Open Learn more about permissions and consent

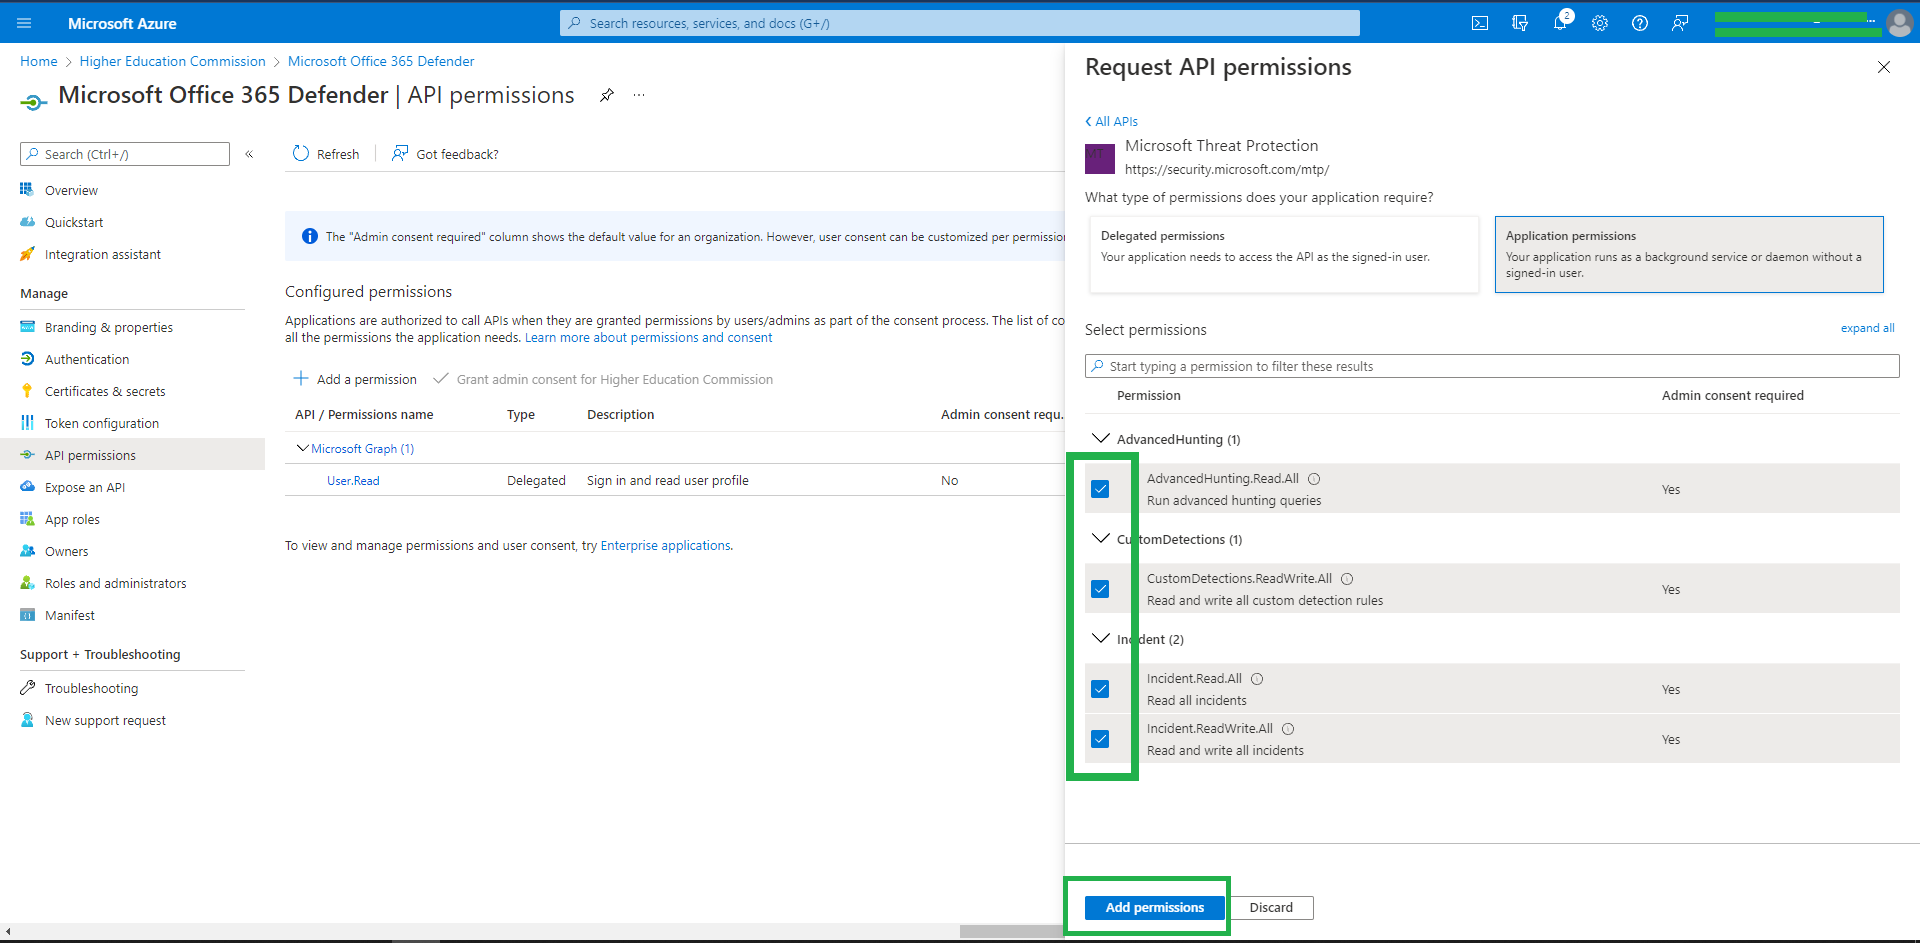(648, 338)
